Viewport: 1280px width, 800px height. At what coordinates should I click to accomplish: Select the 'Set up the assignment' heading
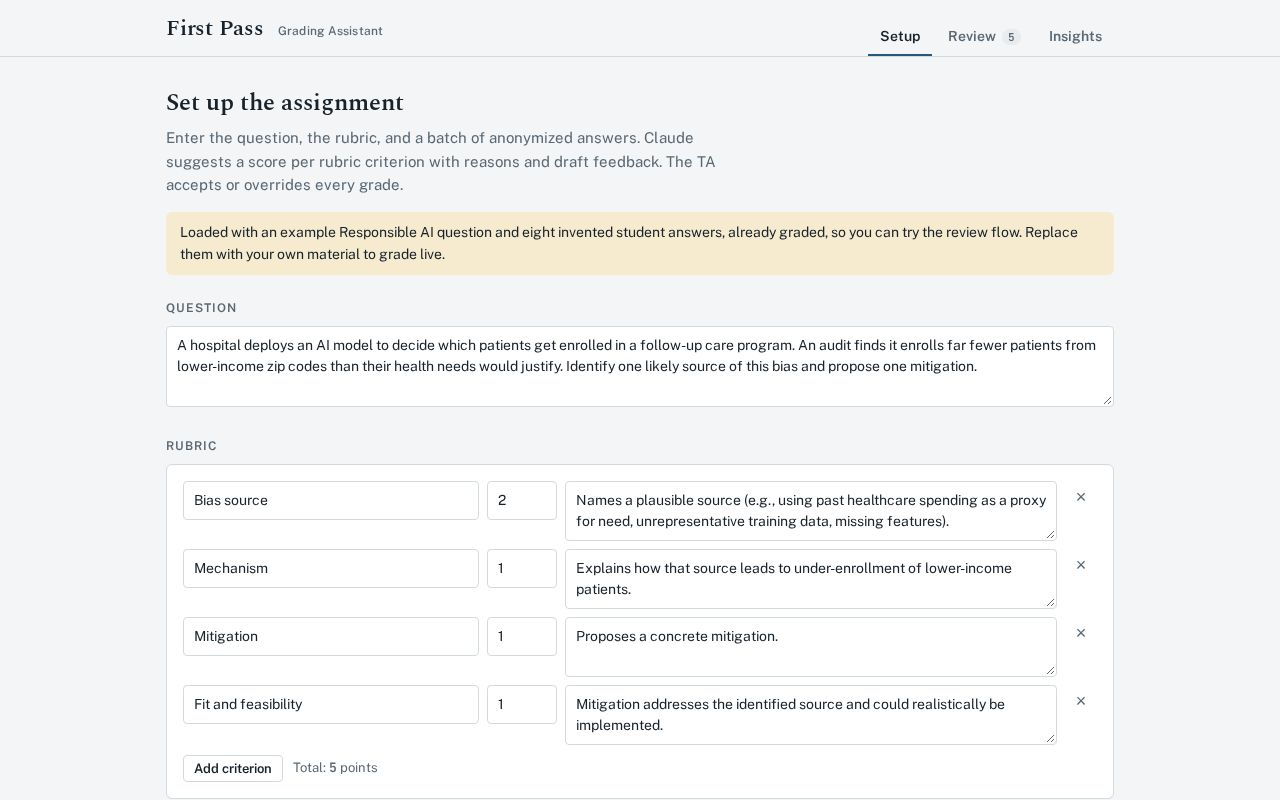(285, 103)
